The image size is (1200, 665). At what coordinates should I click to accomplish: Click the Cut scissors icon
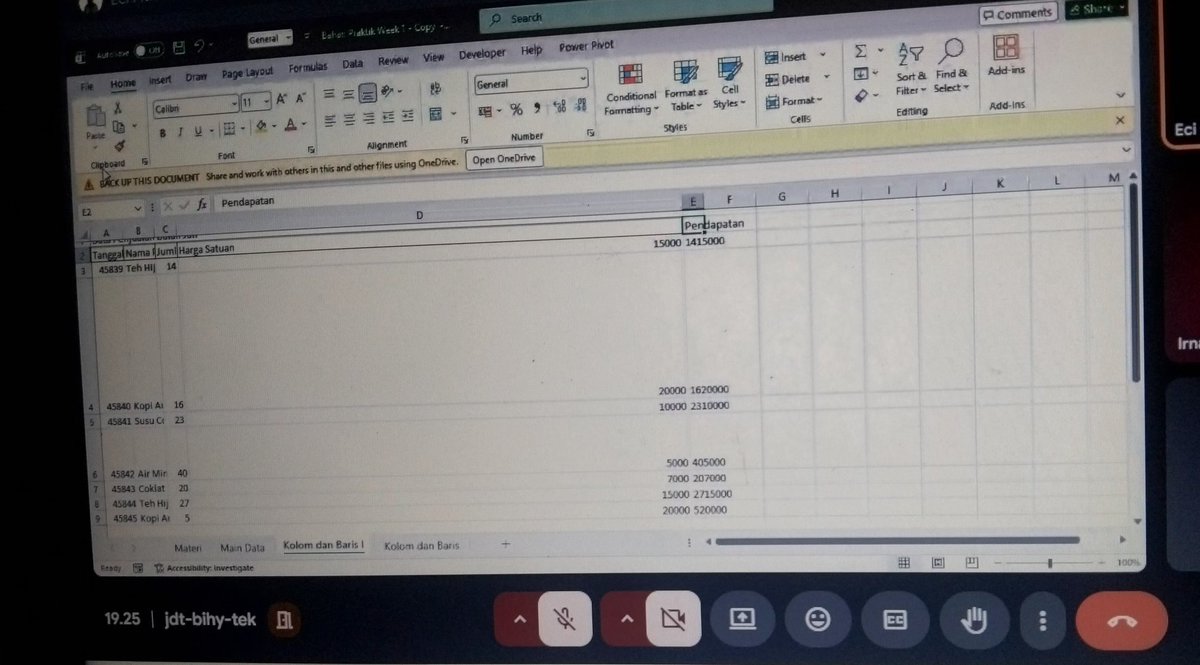(118, 107)
